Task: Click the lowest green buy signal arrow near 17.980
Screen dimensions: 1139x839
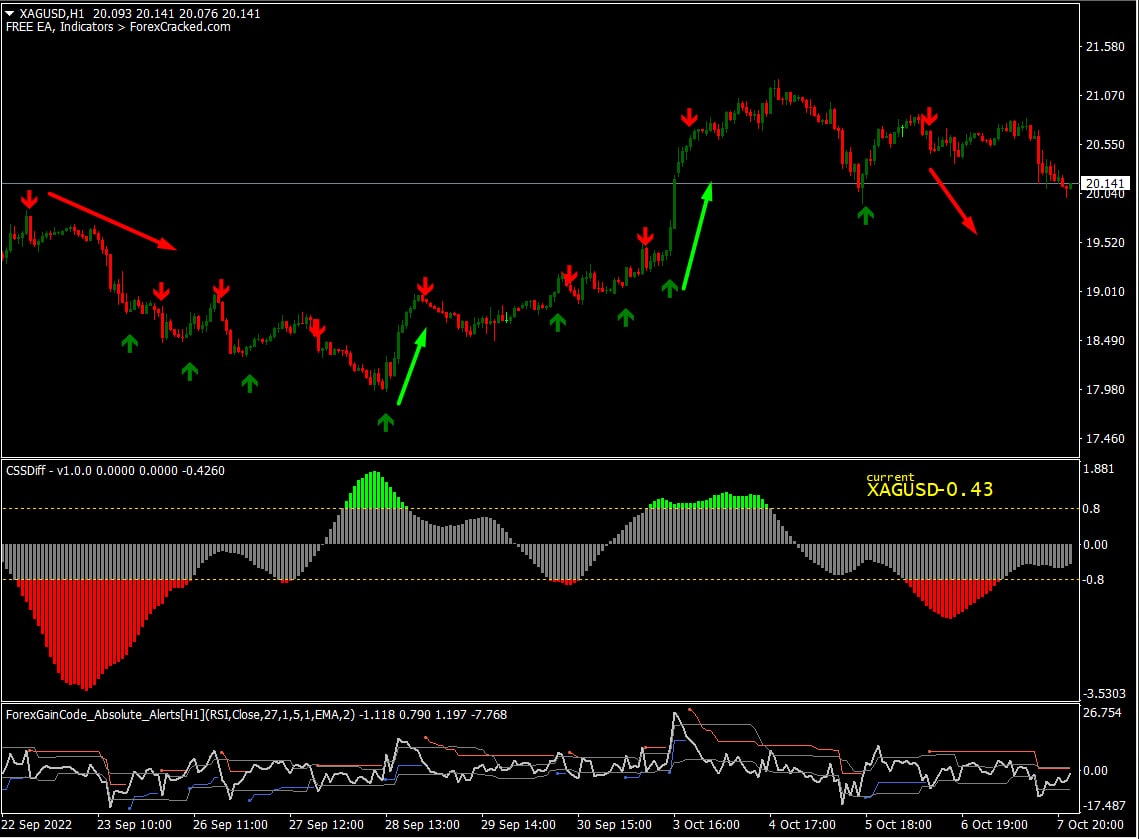Action: (x=386, y=422)
